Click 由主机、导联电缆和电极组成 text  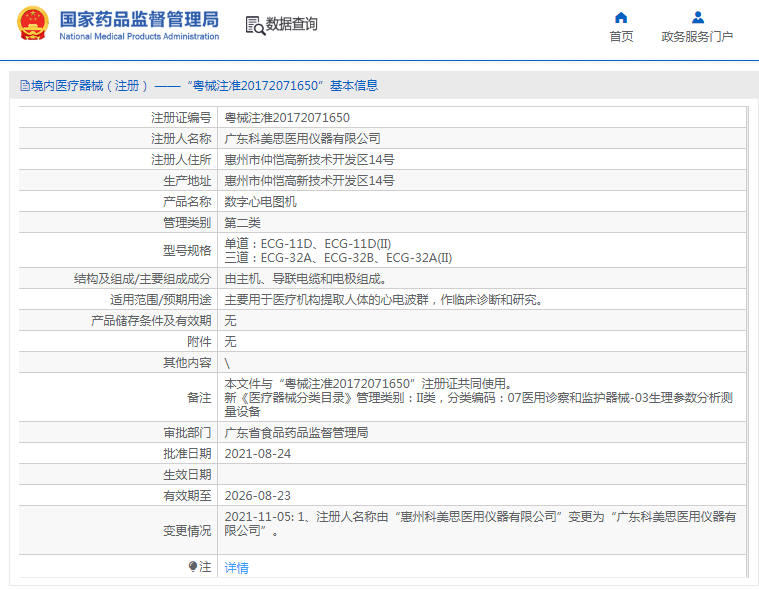305,279
